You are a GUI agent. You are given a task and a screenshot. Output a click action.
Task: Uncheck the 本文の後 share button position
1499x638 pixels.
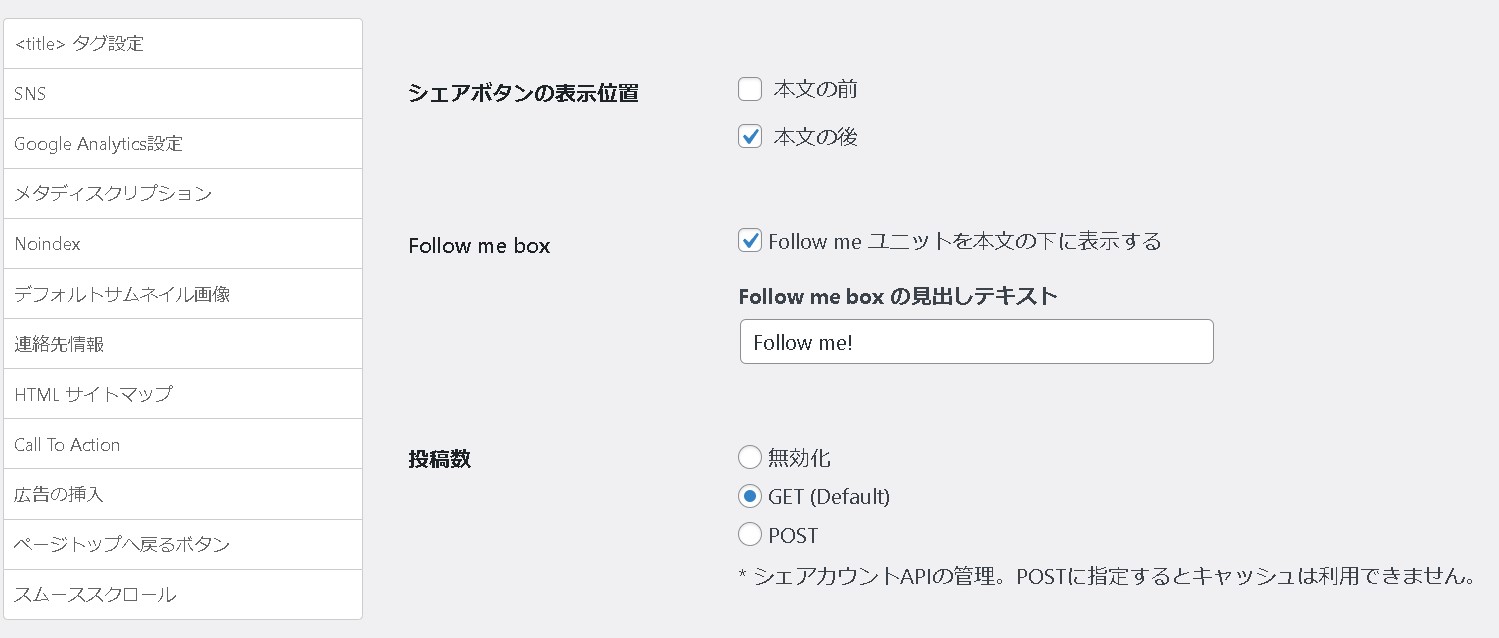tap(750, 136)
